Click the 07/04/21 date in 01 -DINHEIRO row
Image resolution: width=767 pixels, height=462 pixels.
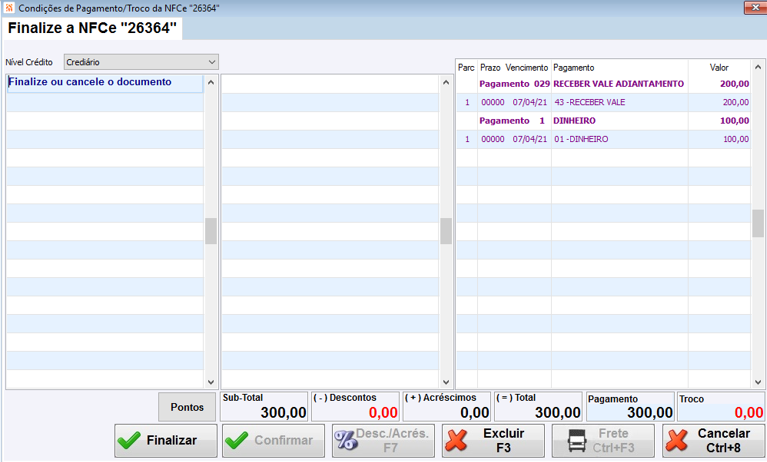530,139
